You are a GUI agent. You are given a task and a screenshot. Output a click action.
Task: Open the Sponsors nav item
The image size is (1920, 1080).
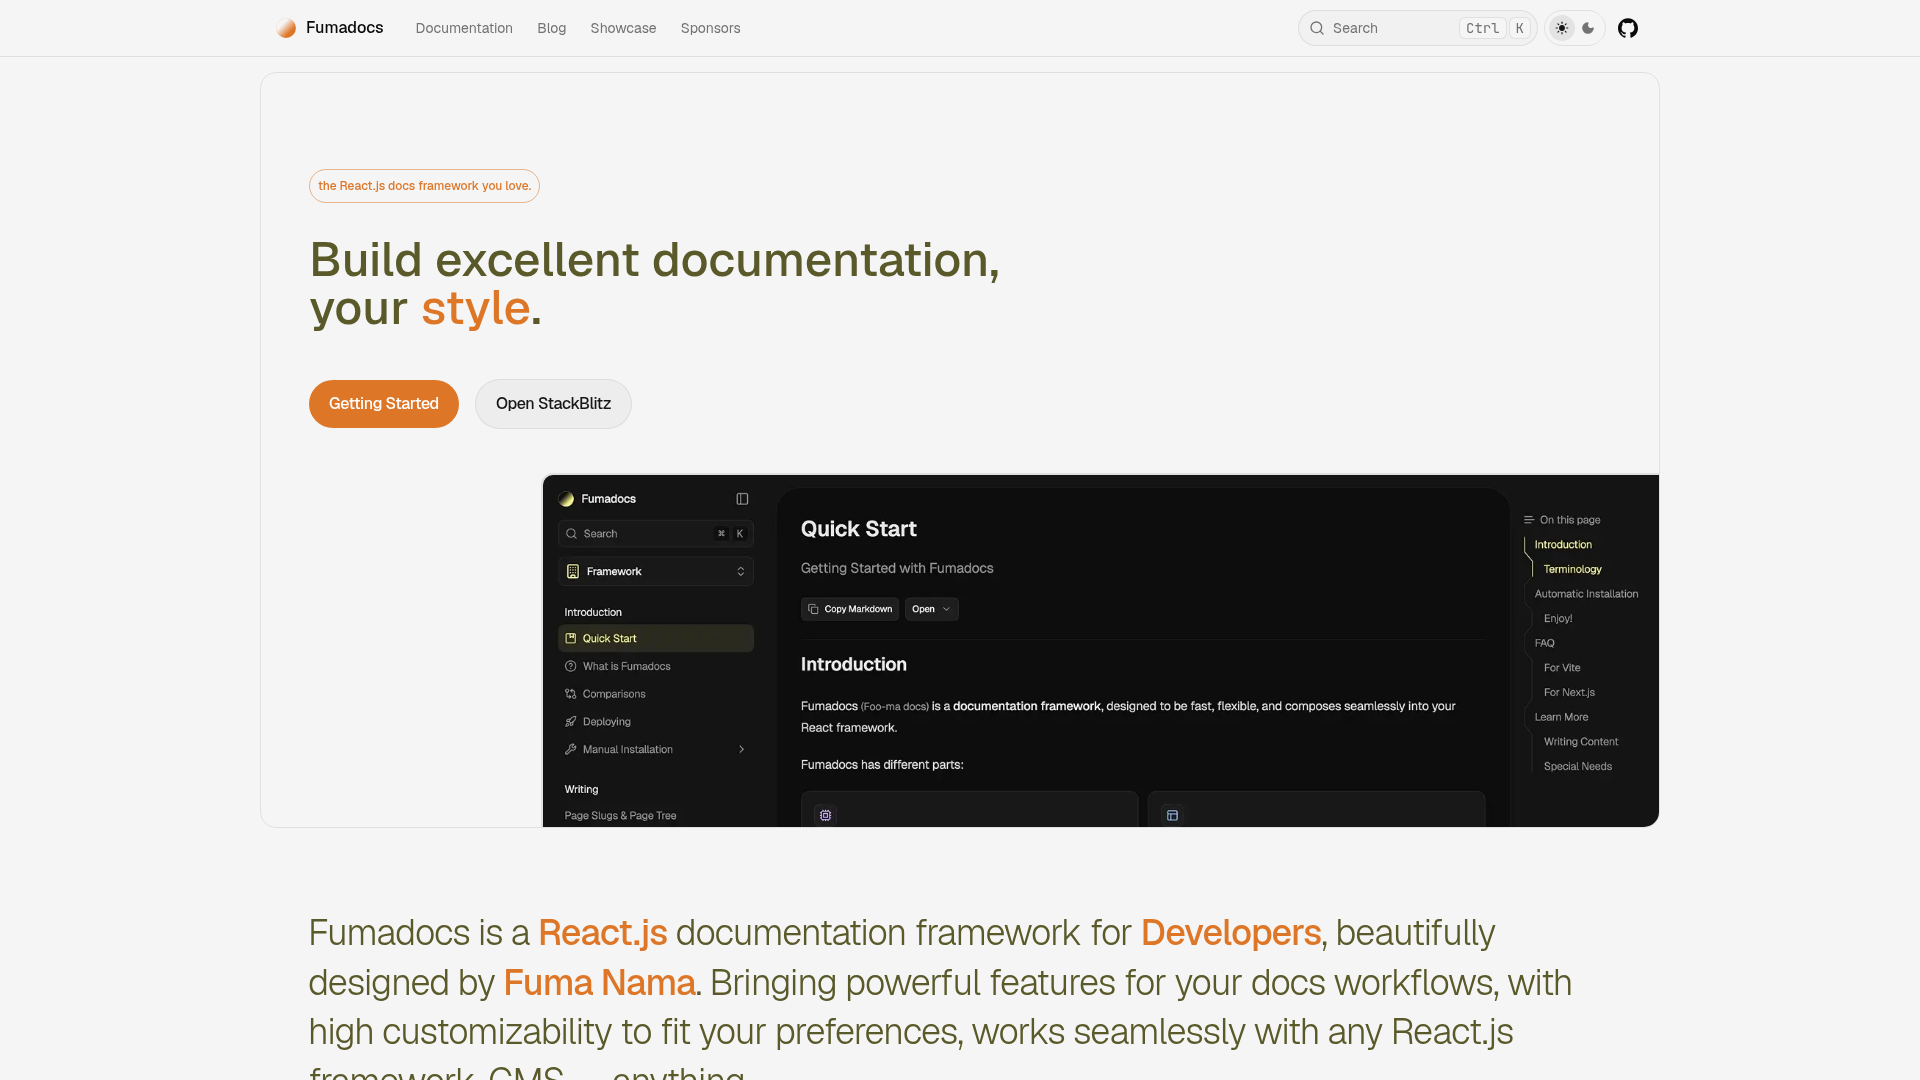[x=710, y=28]
